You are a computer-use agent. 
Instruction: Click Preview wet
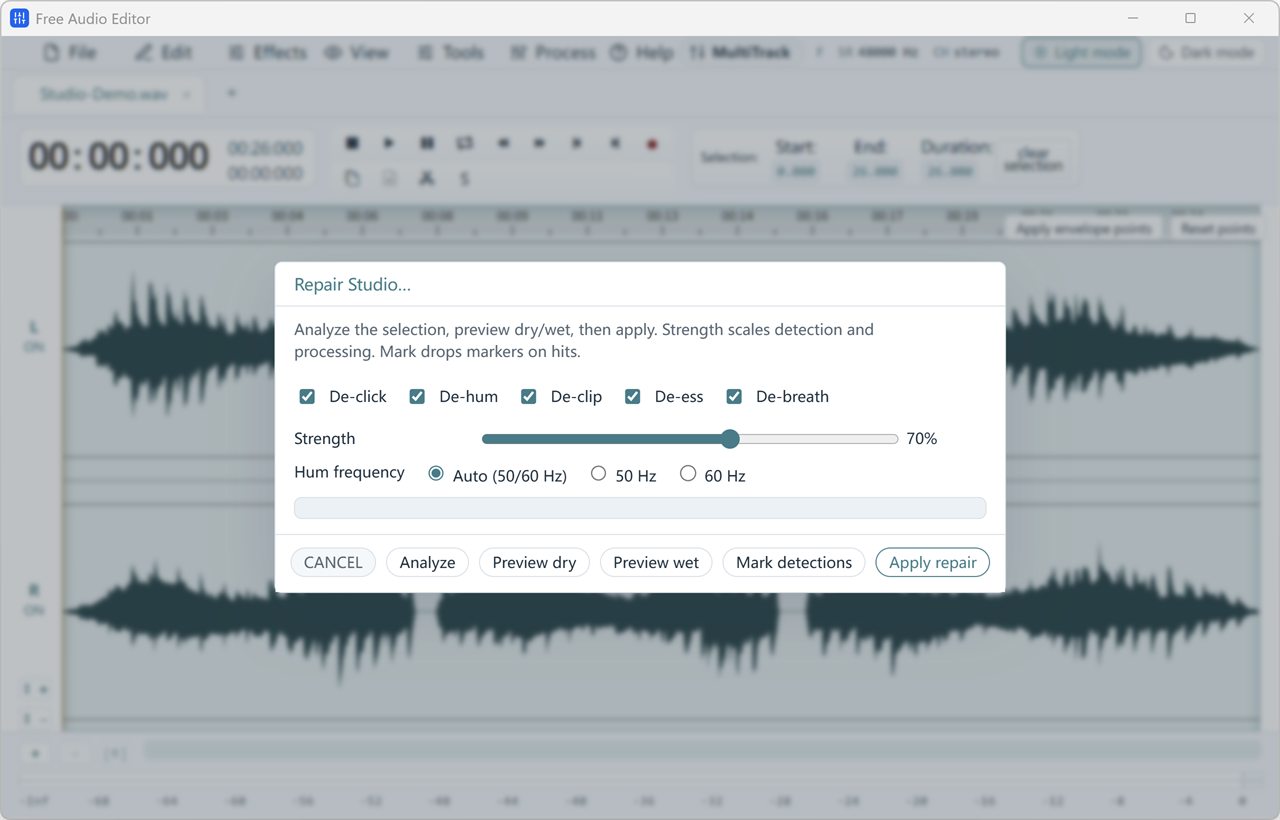656,562
